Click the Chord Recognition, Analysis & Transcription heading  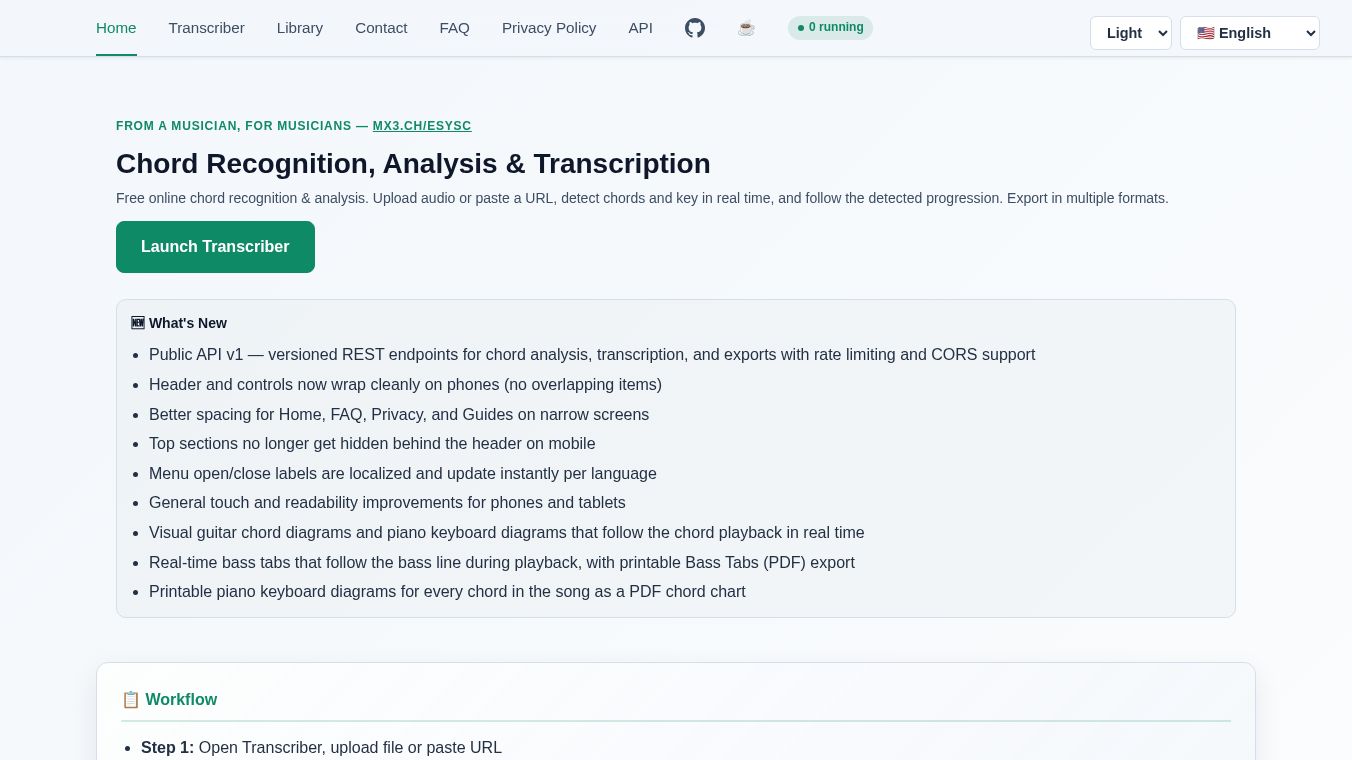click(413, 164)
